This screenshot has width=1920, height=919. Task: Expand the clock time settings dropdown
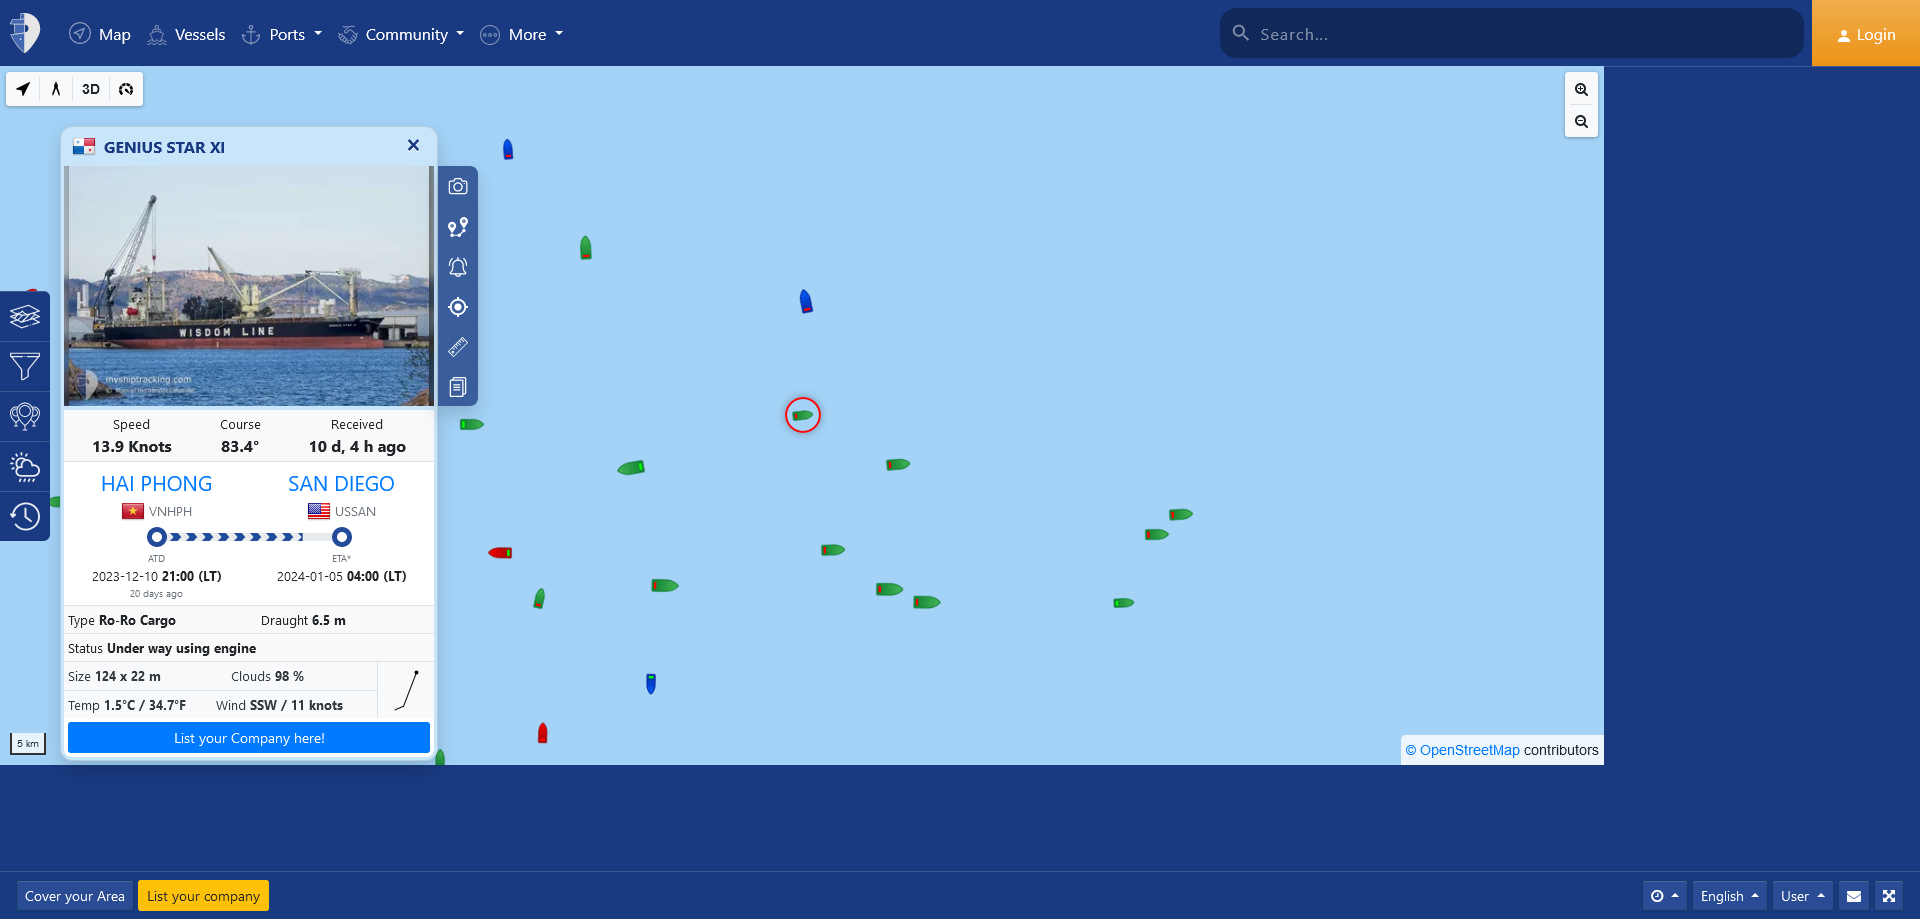click(x=1664, y=896)
